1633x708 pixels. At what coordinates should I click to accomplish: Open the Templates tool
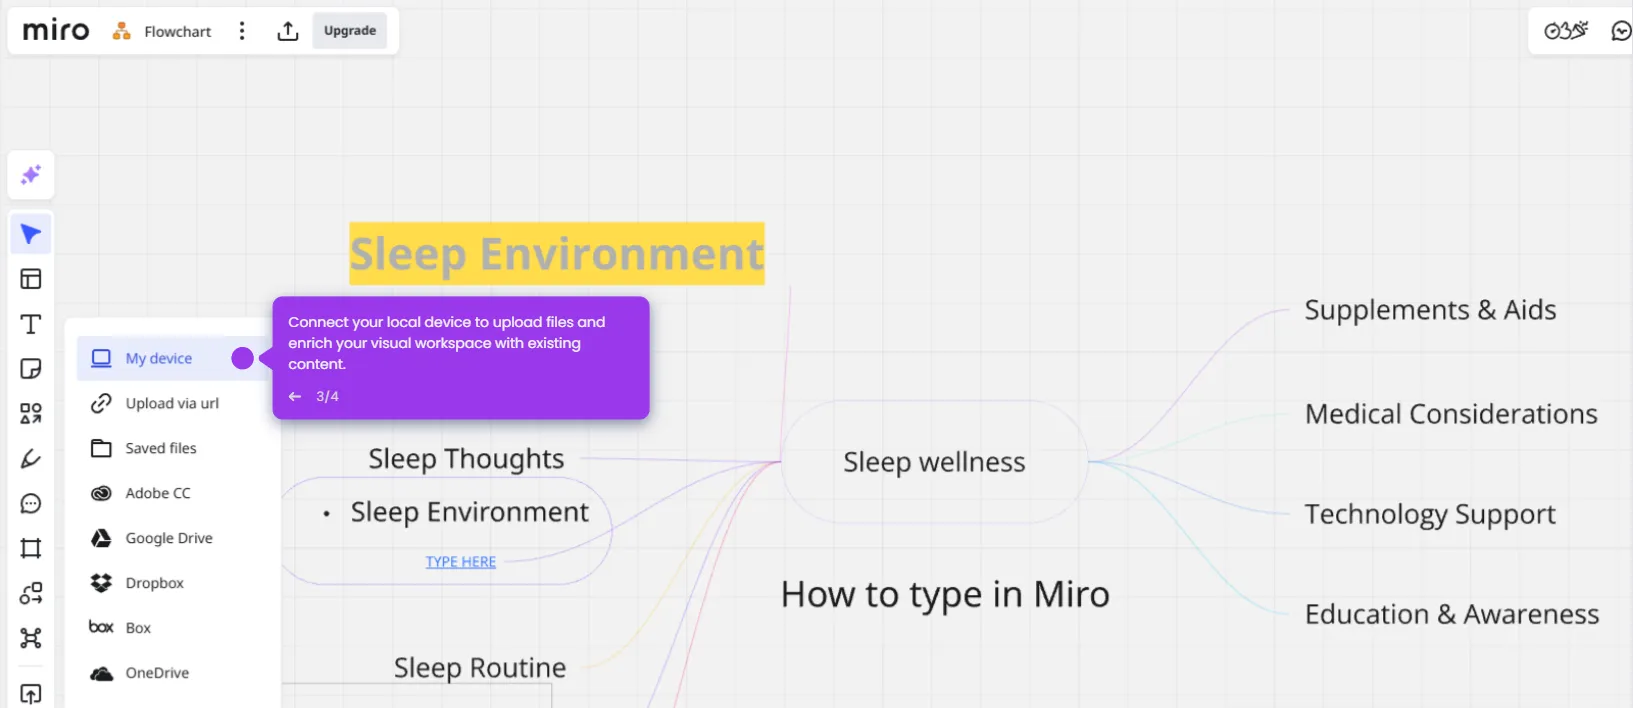31,279
